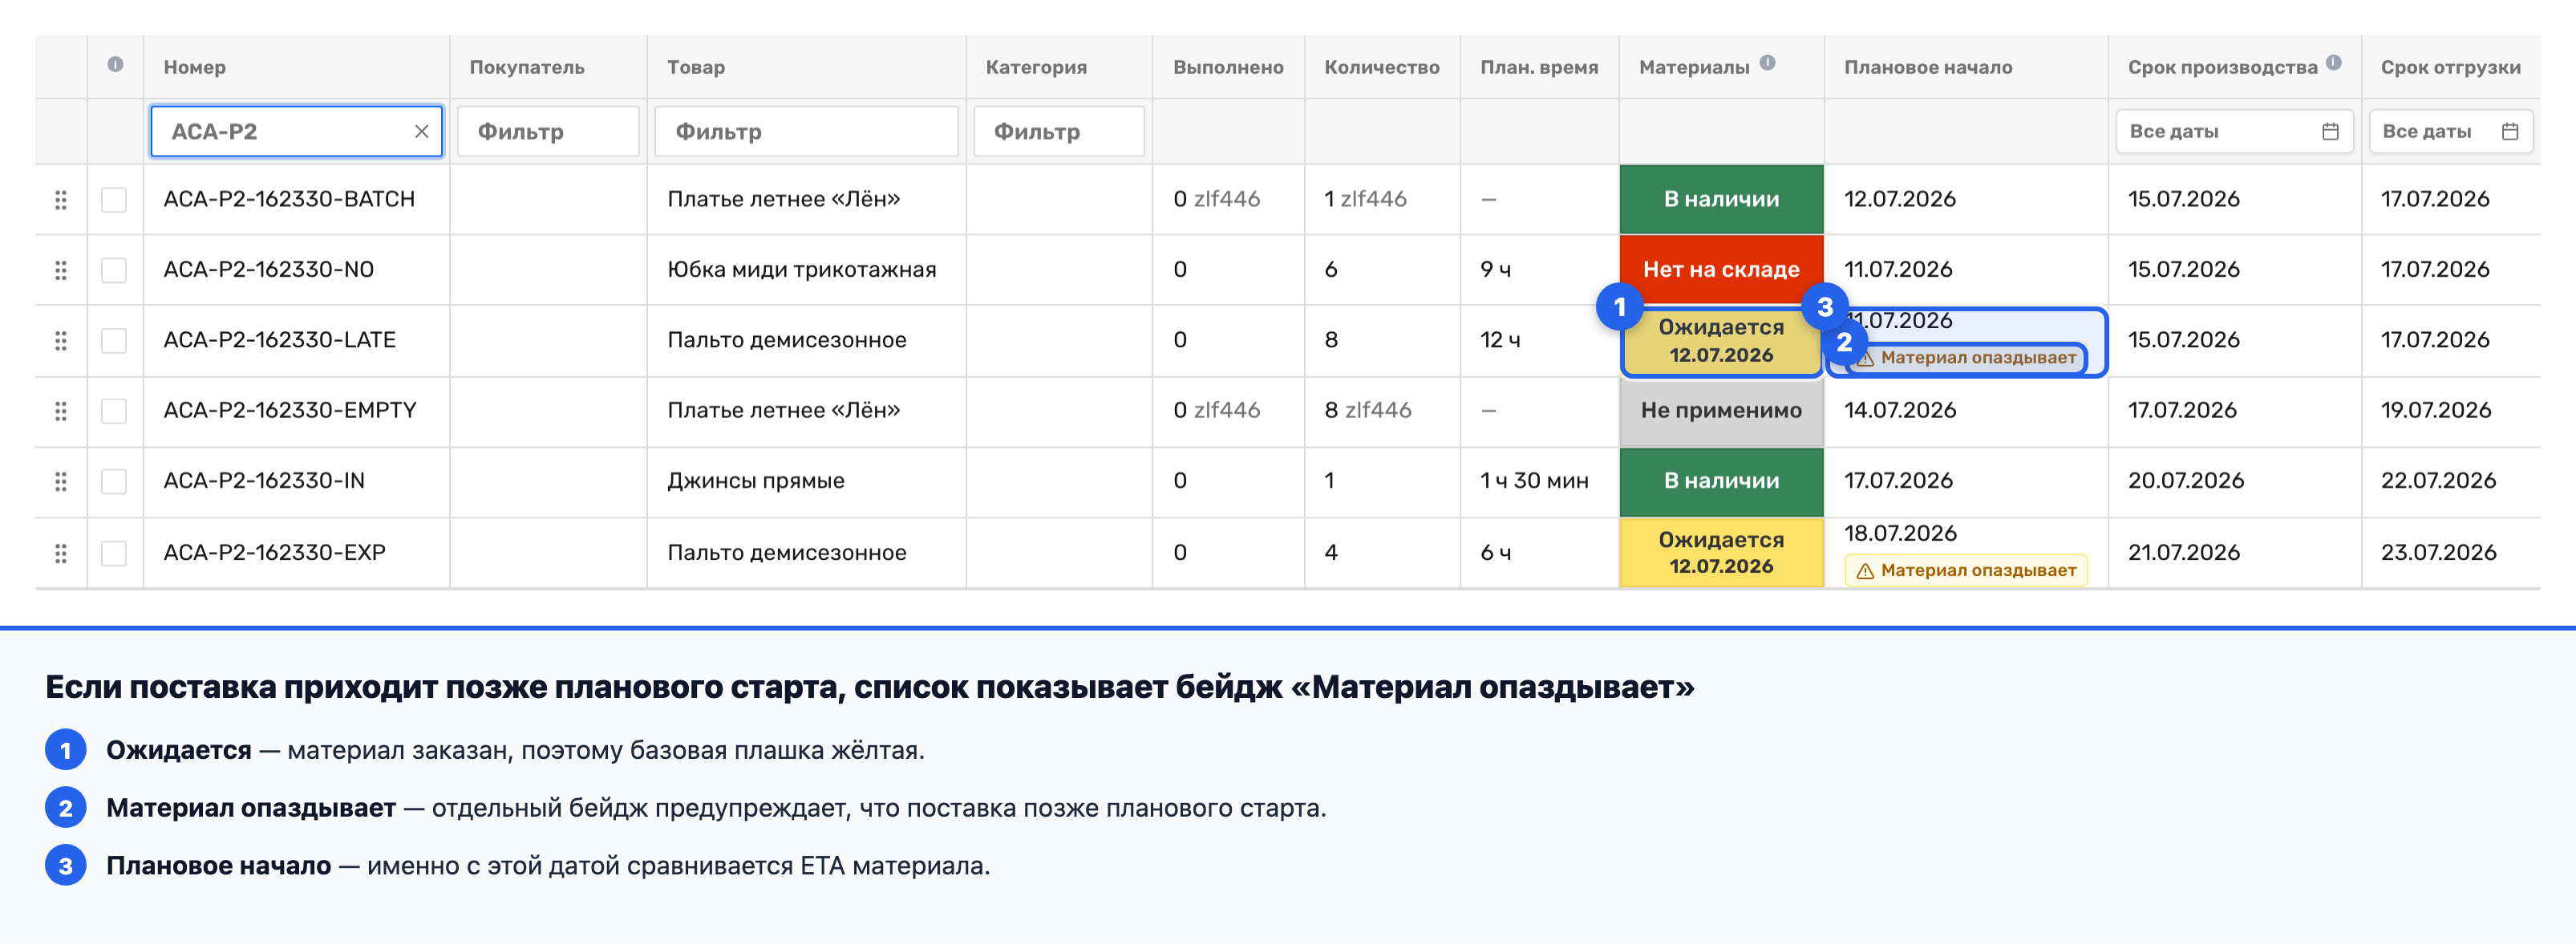Viewport: 2576px width, 945px height.
Task: Click Пальто демисезонное in EXP row
Action: pos(787,552)
